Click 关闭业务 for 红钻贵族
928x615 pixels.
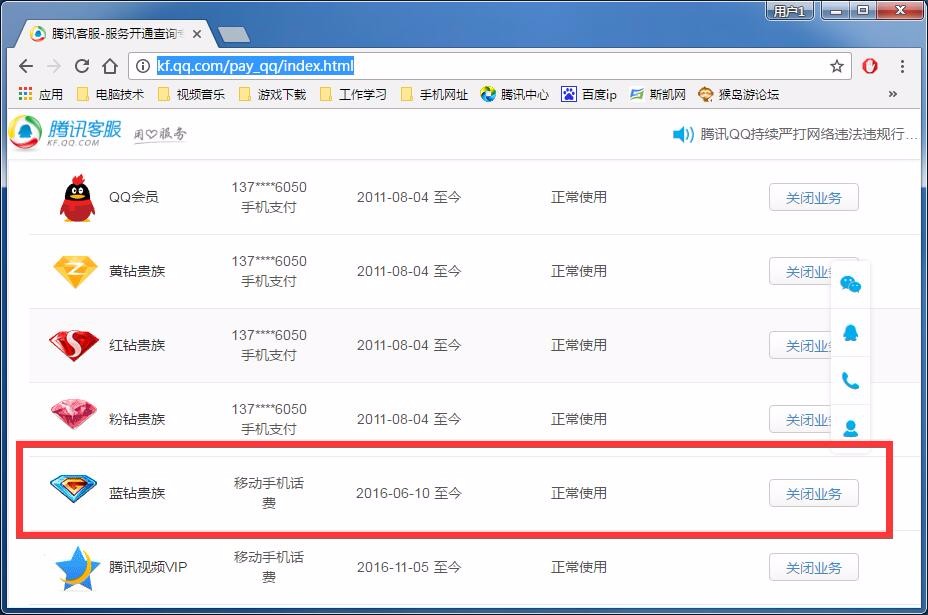tap(800, 345)
